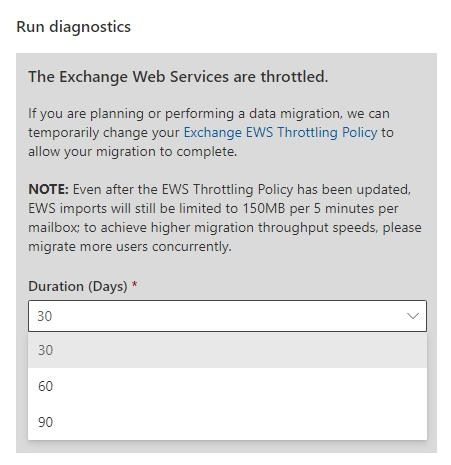
Task: Collapse the Duration dropdown using its chevron arrow
Action: pyautogui.click(x=413, y=316)
